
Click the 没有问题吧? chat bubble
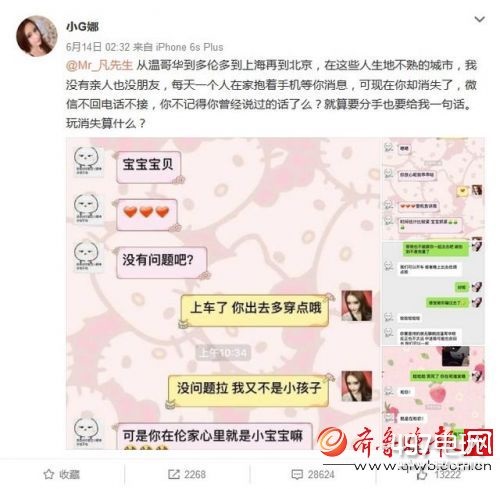pyautogui.click(x=161, y=262)
